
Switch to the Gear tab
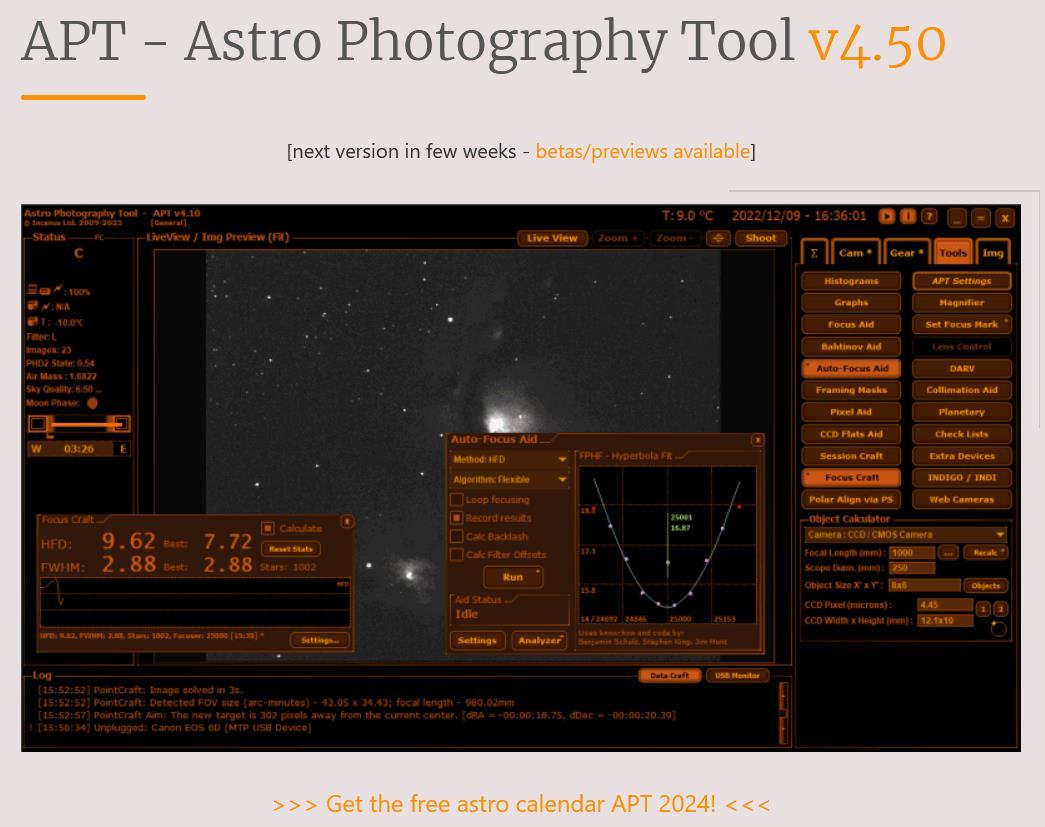pos(906,253)
